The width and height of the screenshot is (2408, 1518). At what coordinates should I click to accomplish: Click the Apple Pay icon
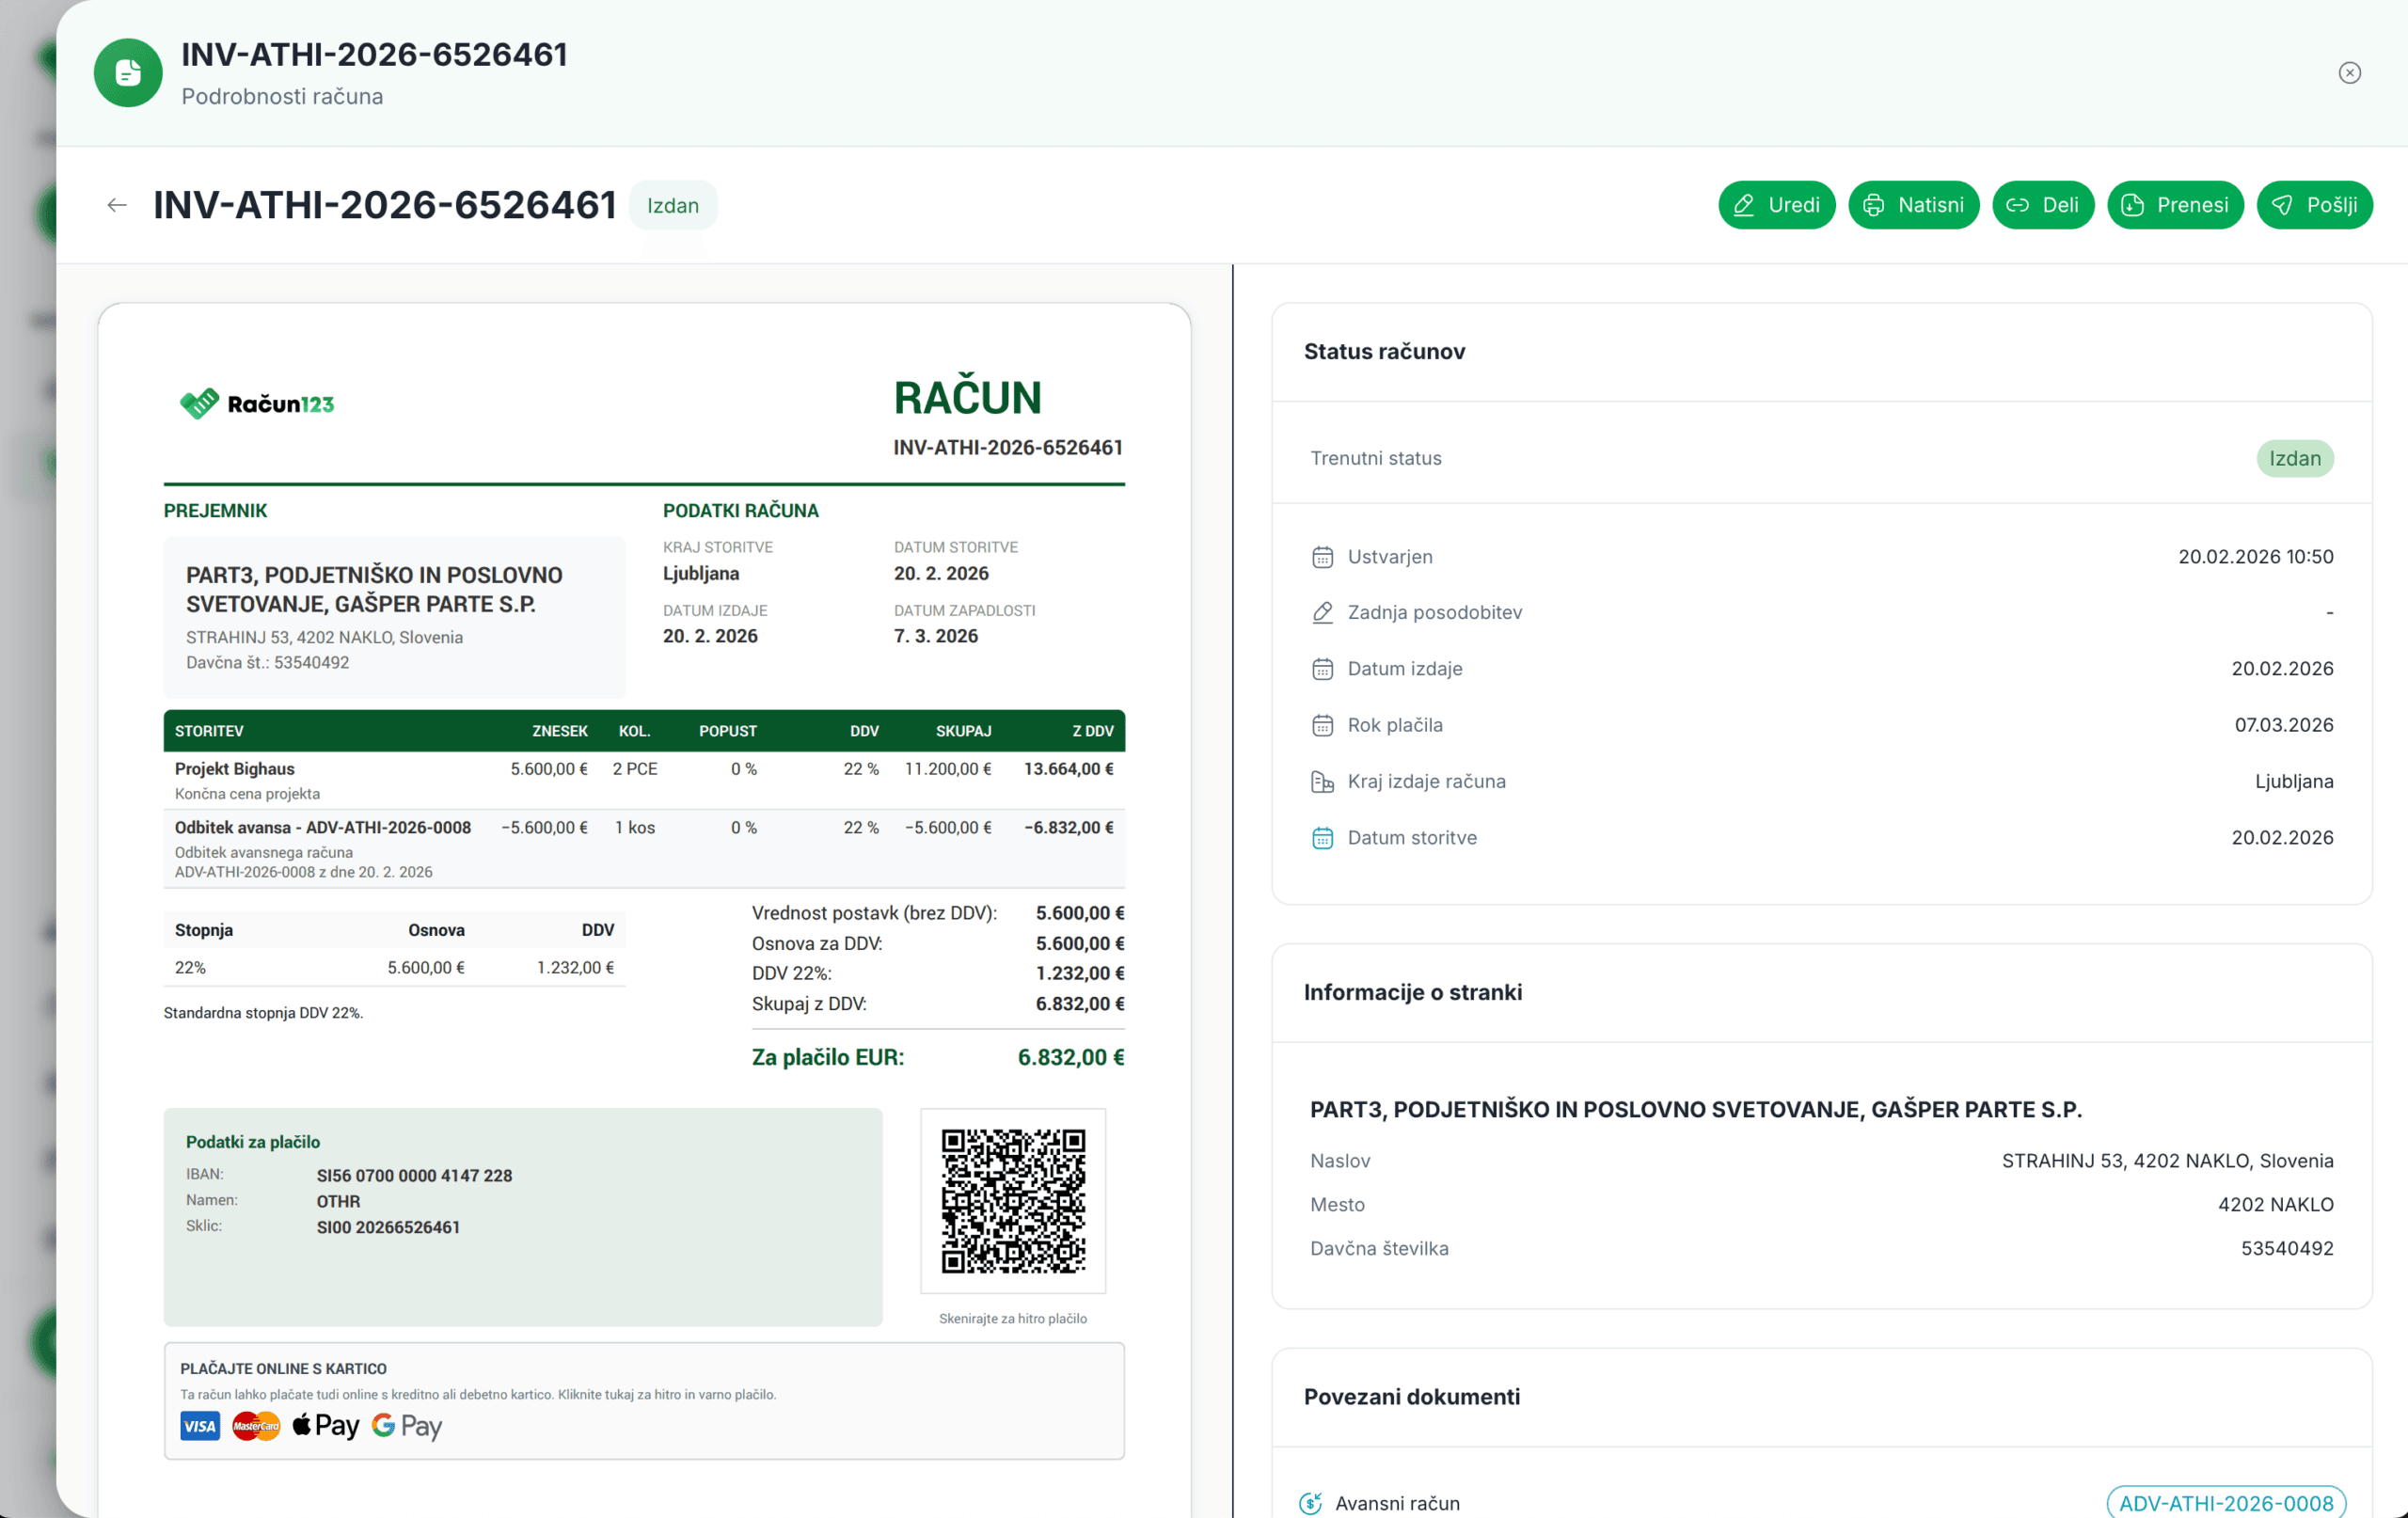click(325, 1426)
